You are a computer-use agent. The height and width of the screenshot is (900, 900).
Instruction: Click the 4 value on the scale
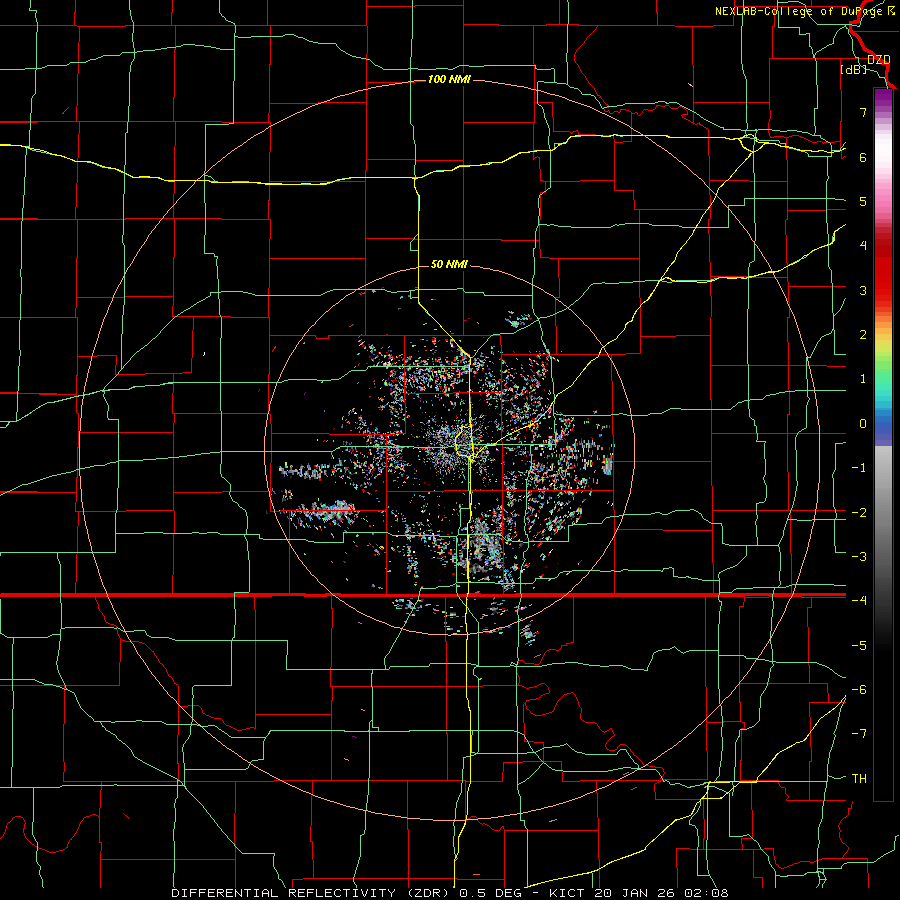pyautogui.click(x=863, y=246)
